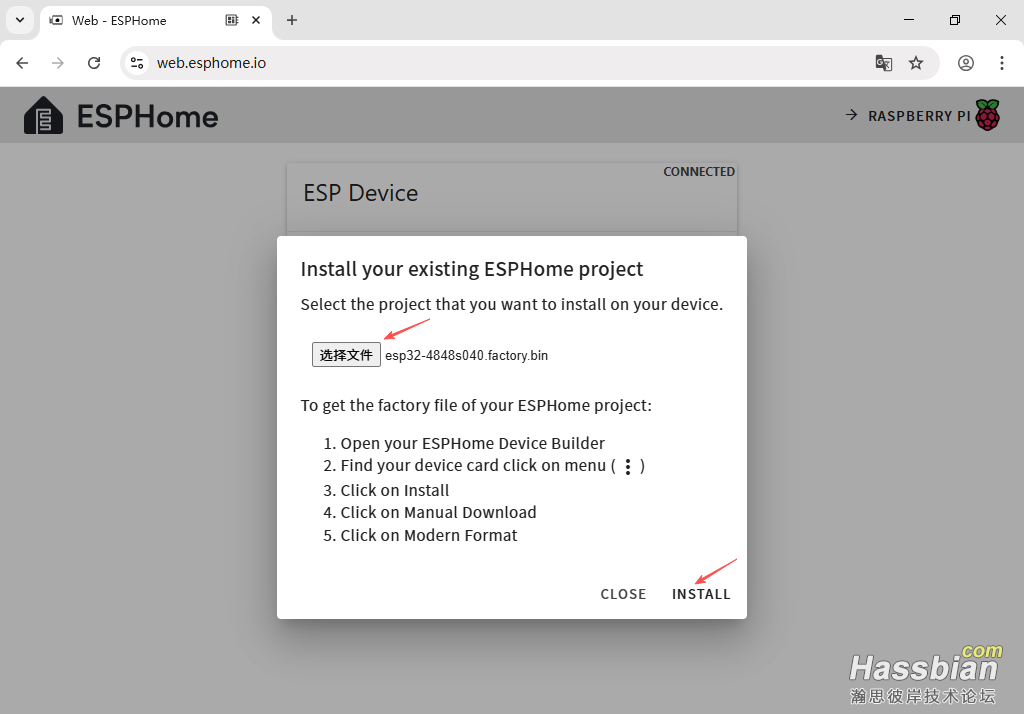Screen dimensions: 1024x714
Task: Dismiss the dialog with CLOSE
Action: tap(623, 594)
